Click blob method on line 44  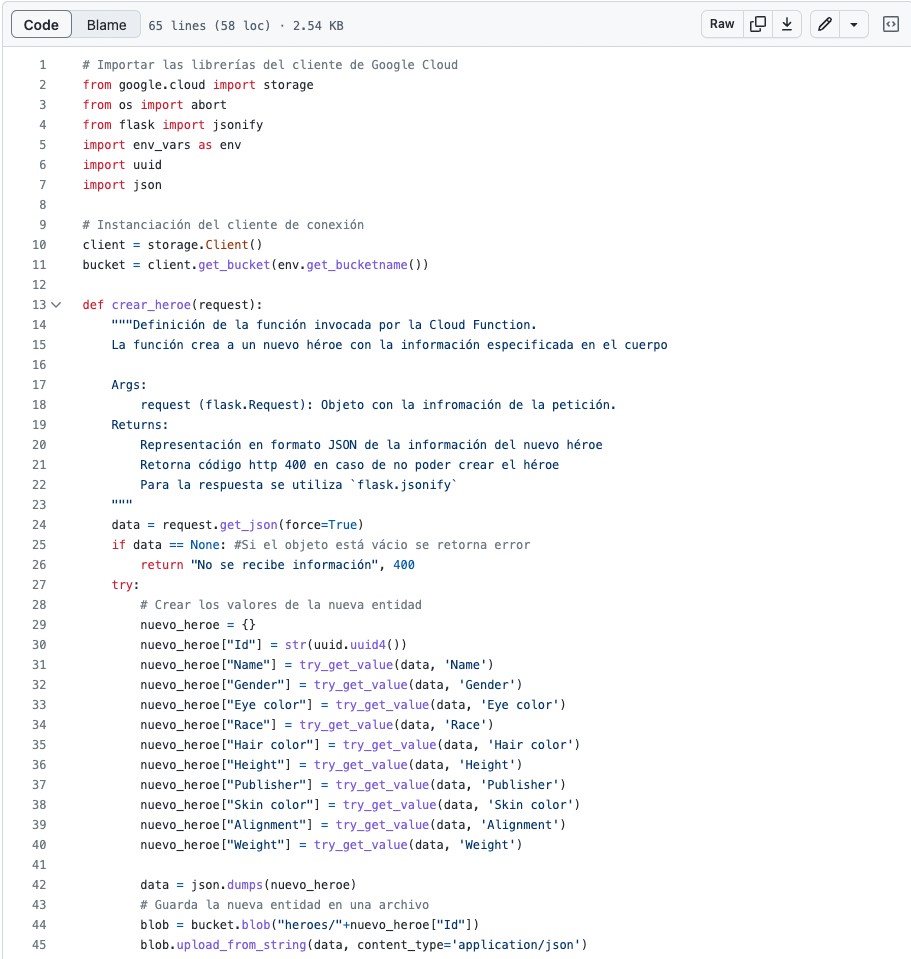[256, 925]
